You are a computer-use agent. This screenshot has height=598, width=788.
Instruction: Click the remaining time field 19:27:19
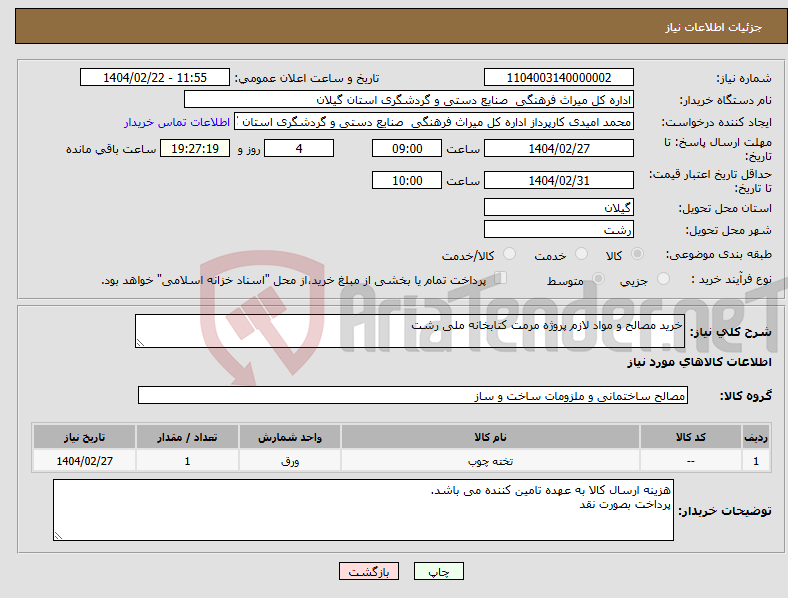[x=195, y=148]
